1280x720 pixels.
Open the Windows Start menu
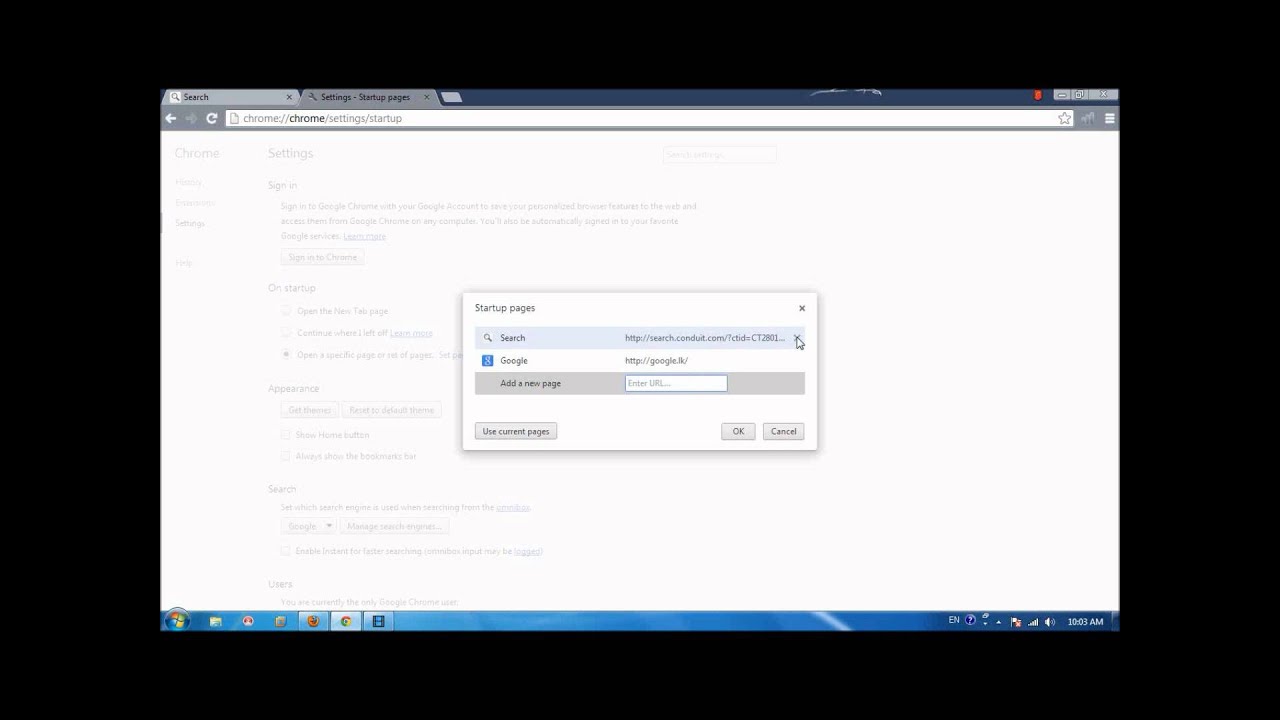point(177,621)
